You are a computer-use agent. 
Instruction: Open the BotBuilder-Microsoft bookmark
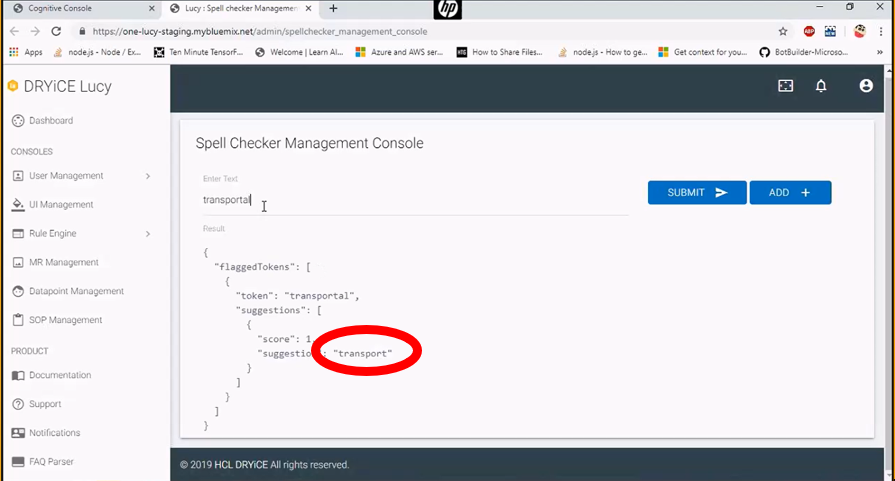(x=803, y=52)
